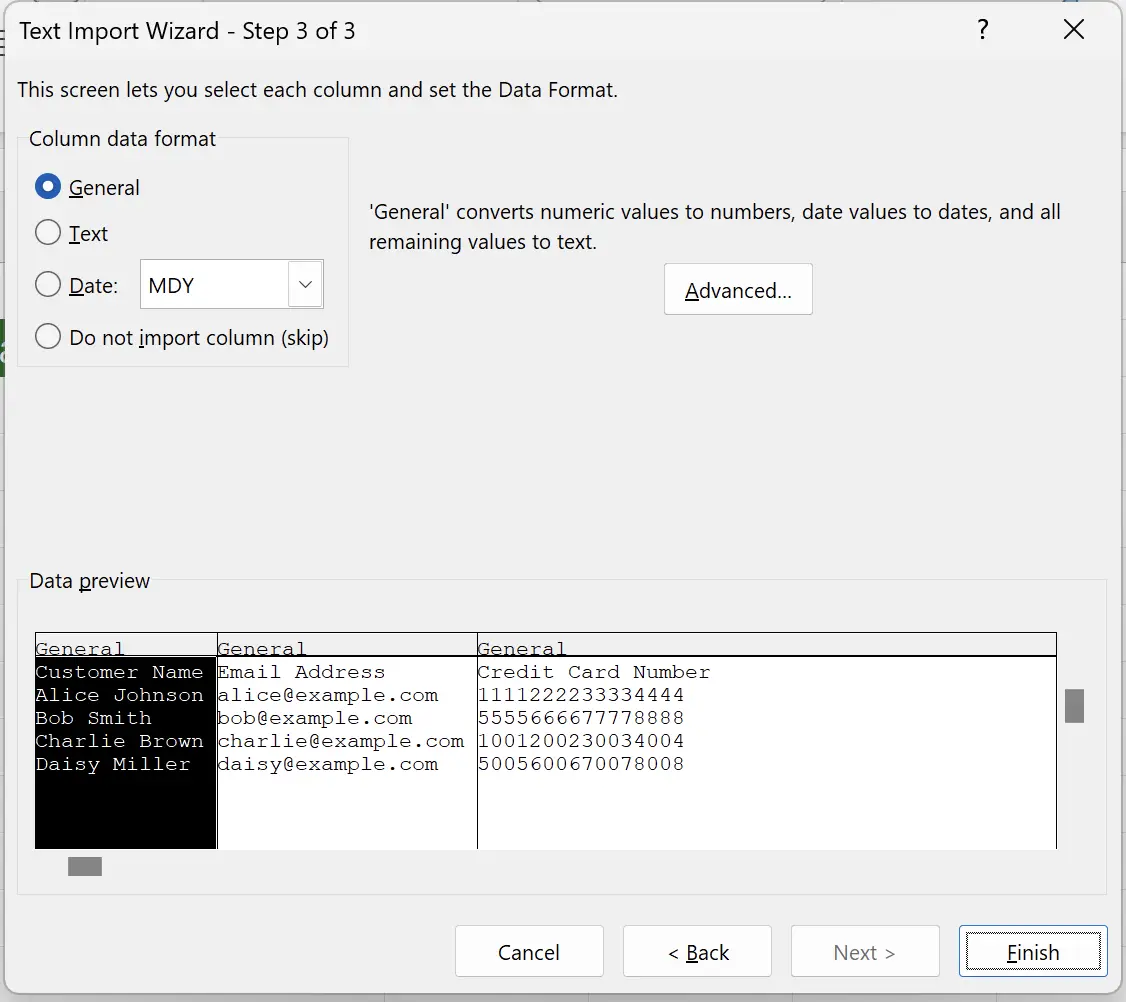Cancel the Text Import Wizard
This screenshot has height=1002, width=1126.
point(529,951)
